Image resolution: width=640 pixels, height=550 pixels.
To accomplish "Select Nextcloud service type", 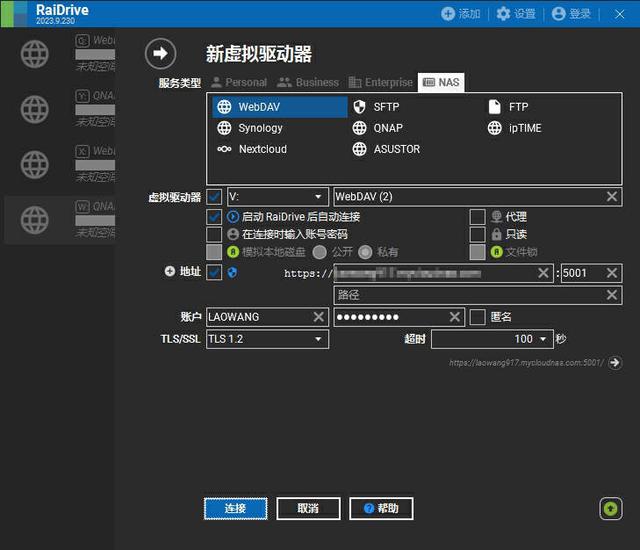I will pos(252,149).
